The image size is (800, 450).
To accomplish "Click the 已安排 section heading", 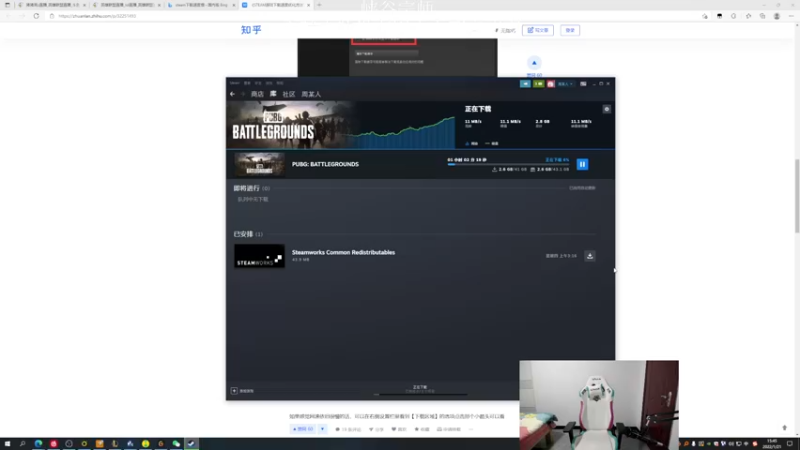I will pos(243,234).
